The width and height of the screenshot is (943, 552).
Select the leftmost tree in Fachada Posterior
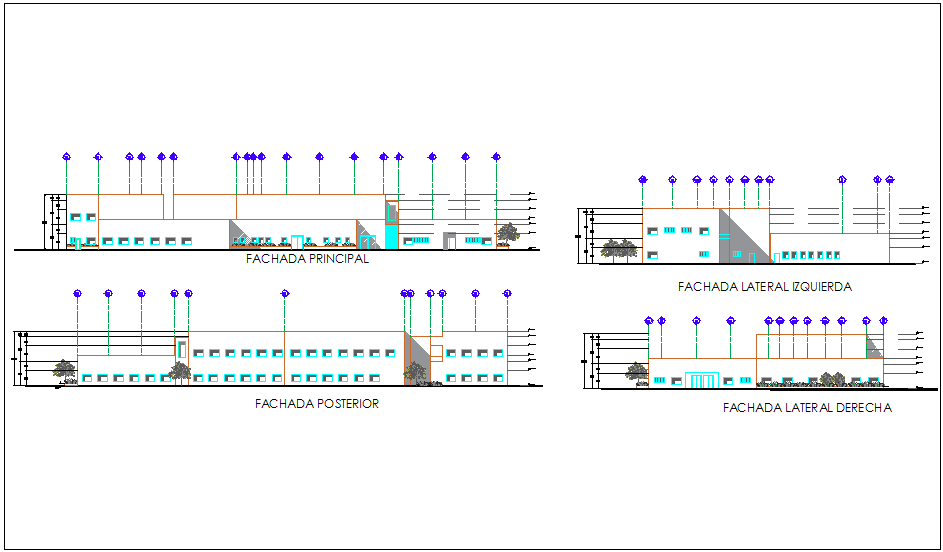point(65,370)
